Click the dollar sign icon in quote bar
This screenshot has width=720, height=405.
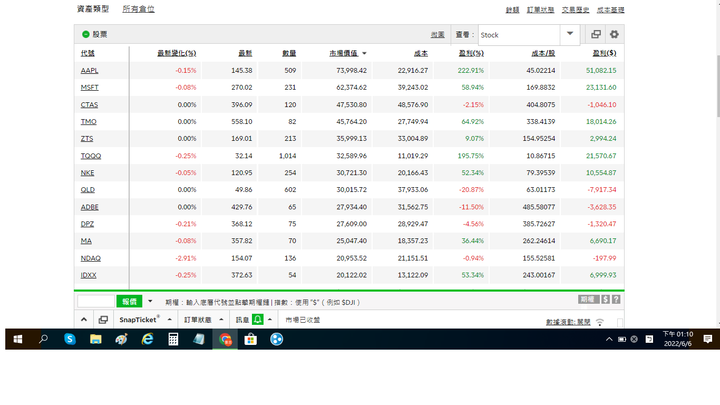tap(606, 300)
